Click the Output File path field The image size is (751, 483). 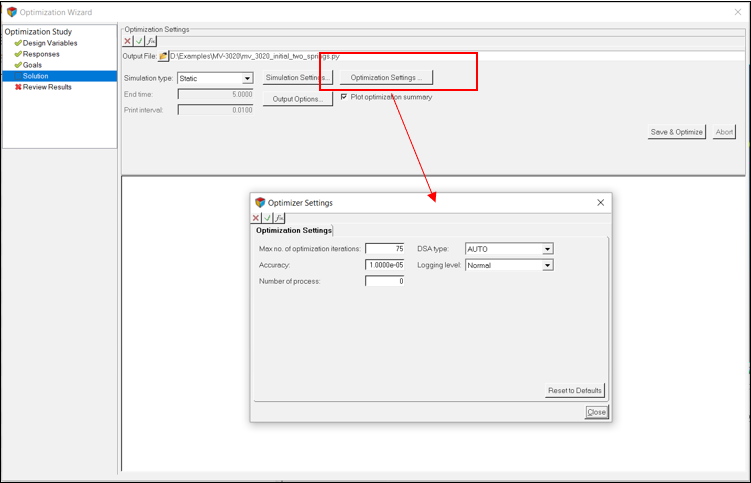456,57
